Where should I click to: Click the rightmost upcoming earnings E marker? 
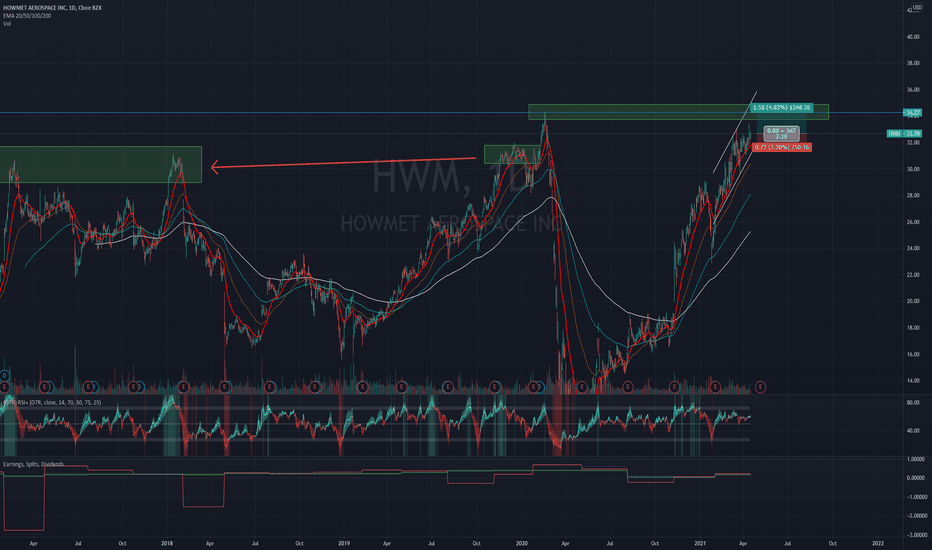[760, 387]
